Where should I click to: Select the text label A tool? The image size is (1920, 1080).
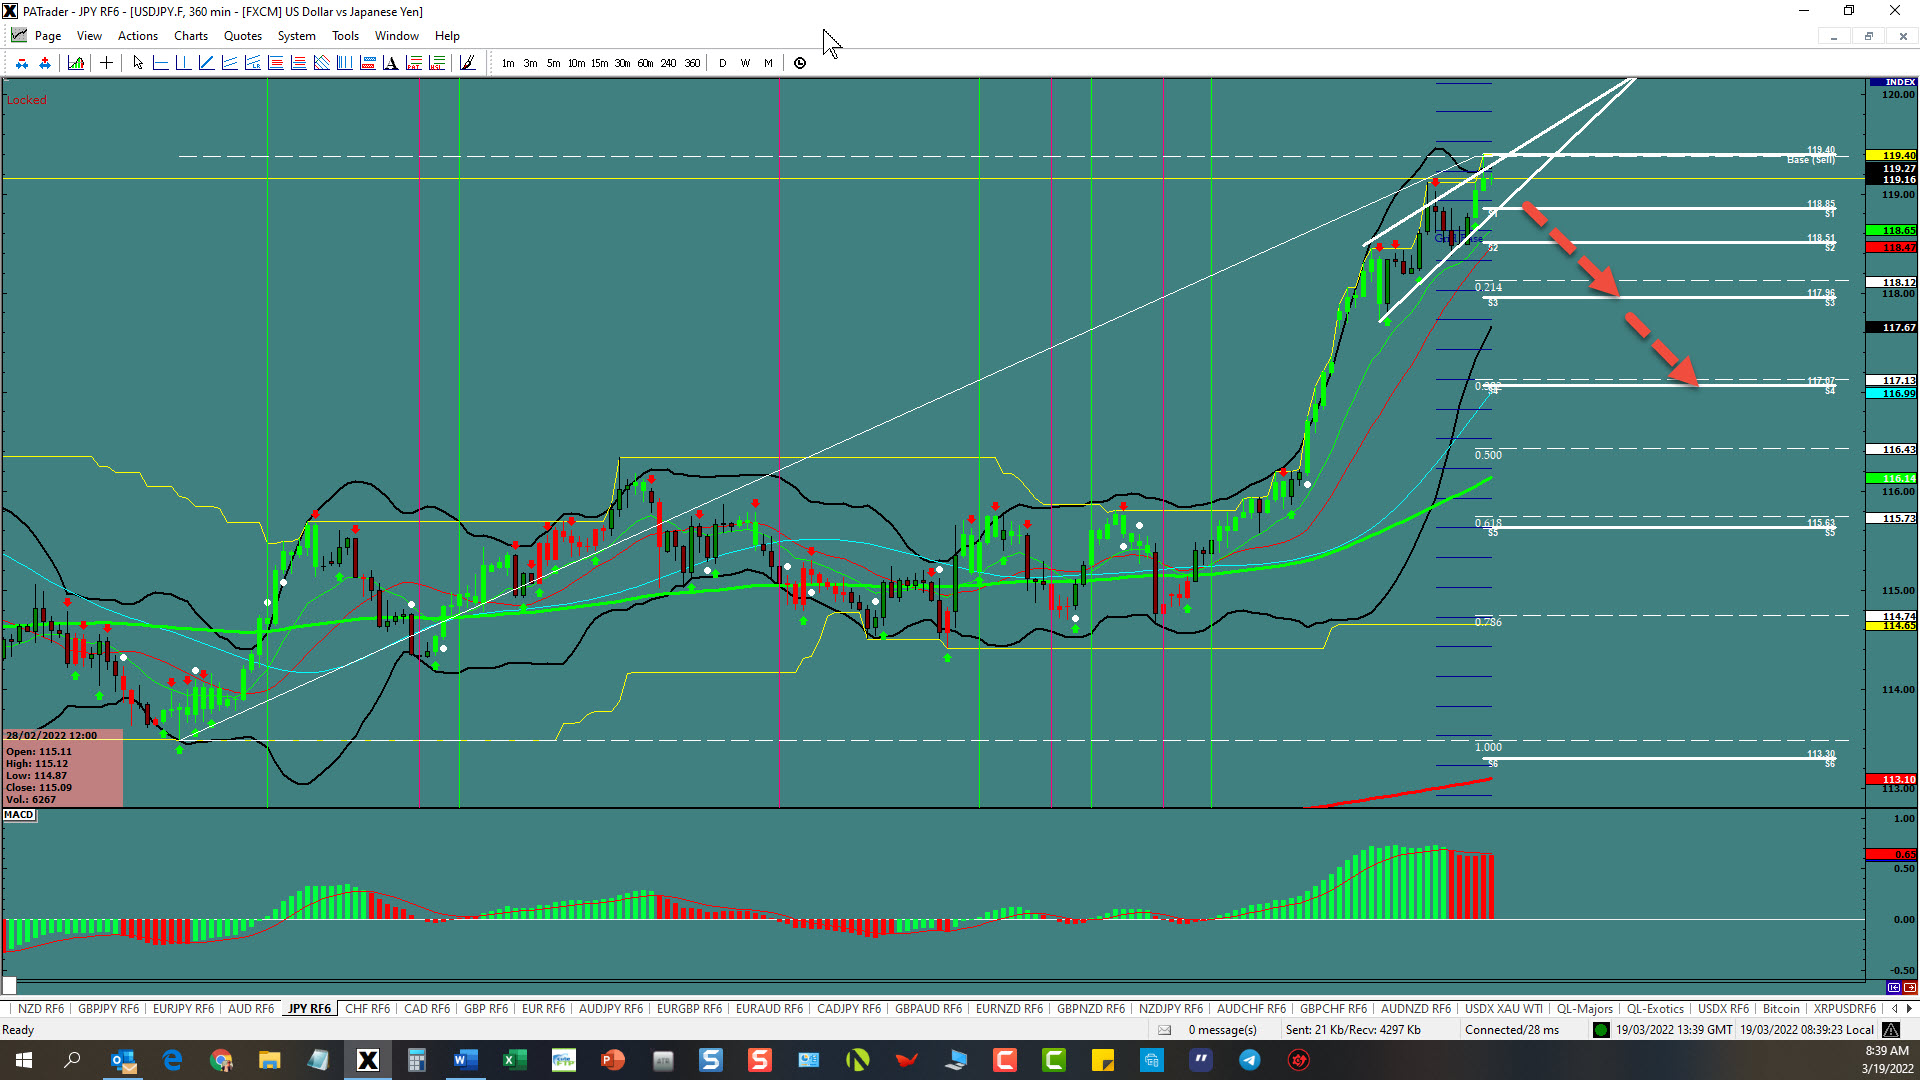pyautogui.click(x=390, y=63)
